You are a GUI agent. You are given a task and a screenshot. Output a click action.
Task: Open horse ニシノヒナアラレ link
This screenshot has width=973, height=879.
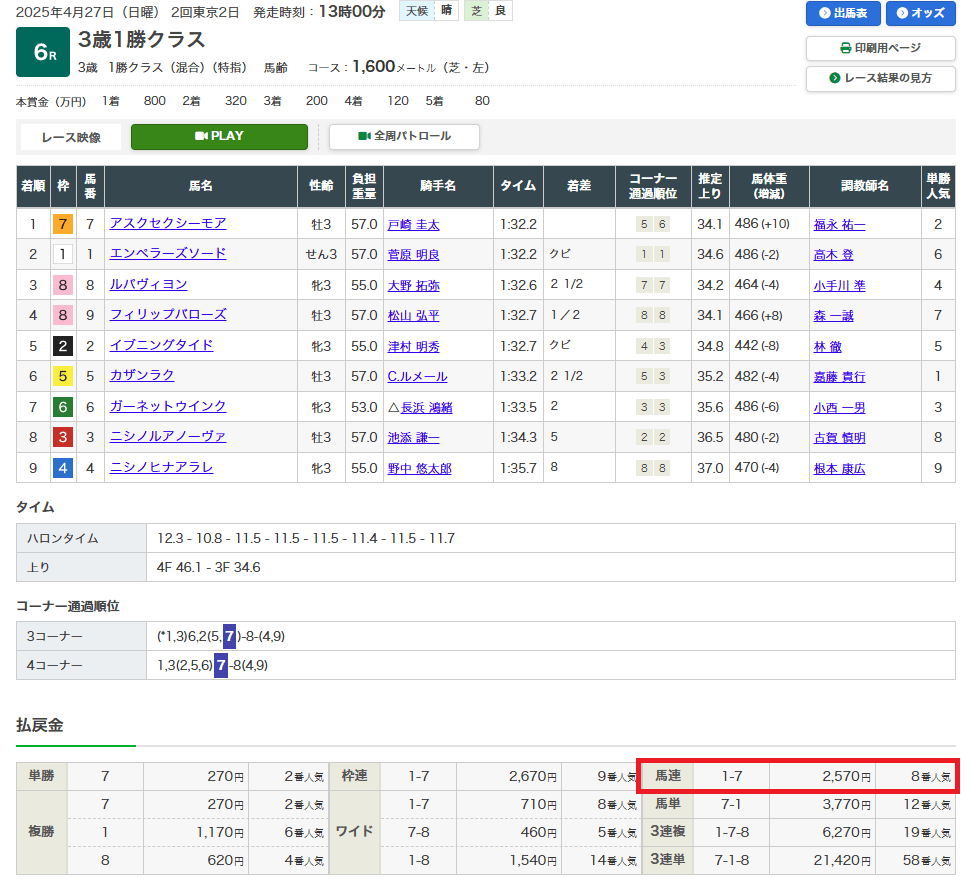click(161, 468)
